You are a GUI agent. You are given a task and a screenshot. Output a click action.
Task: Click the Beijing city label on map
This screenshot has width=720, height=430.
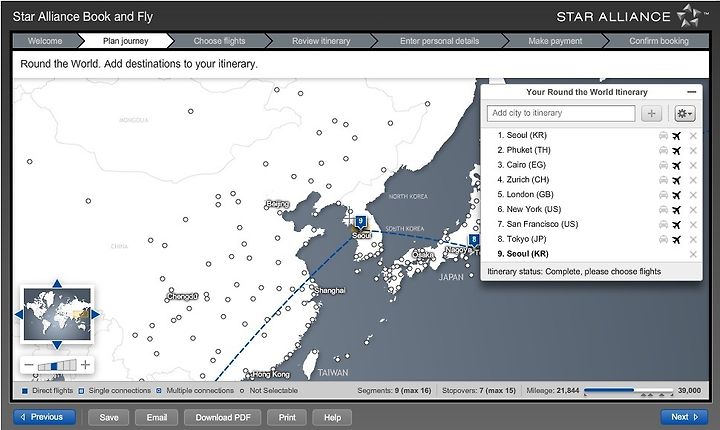(278, 204)
